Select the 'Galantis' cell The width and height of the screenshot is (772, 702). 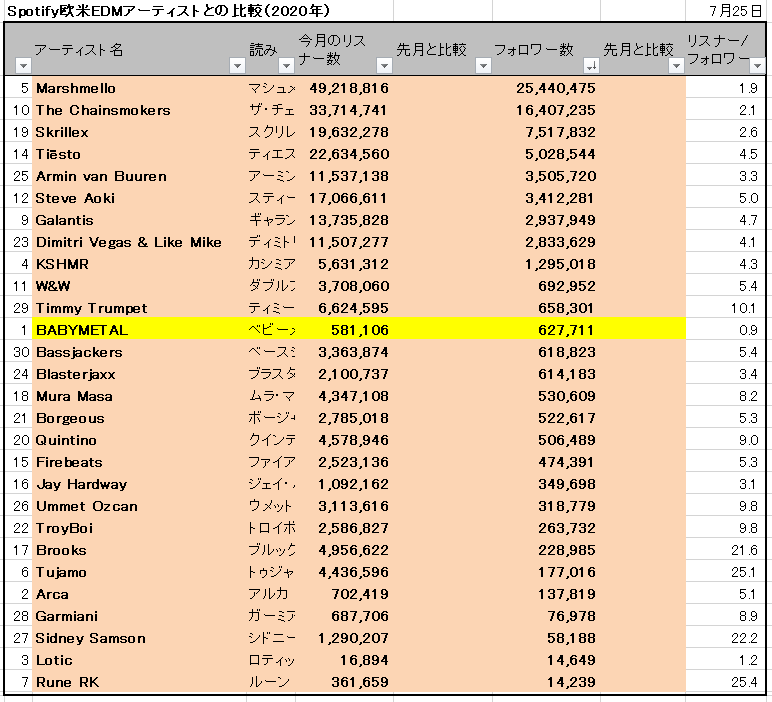tap(139, 220)
